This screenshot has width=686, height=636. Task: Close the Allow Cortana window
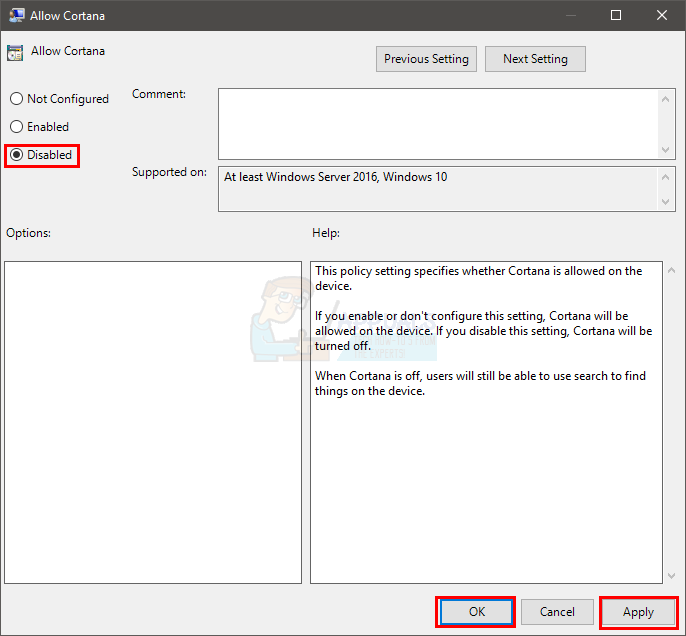(x=662, y=15)
